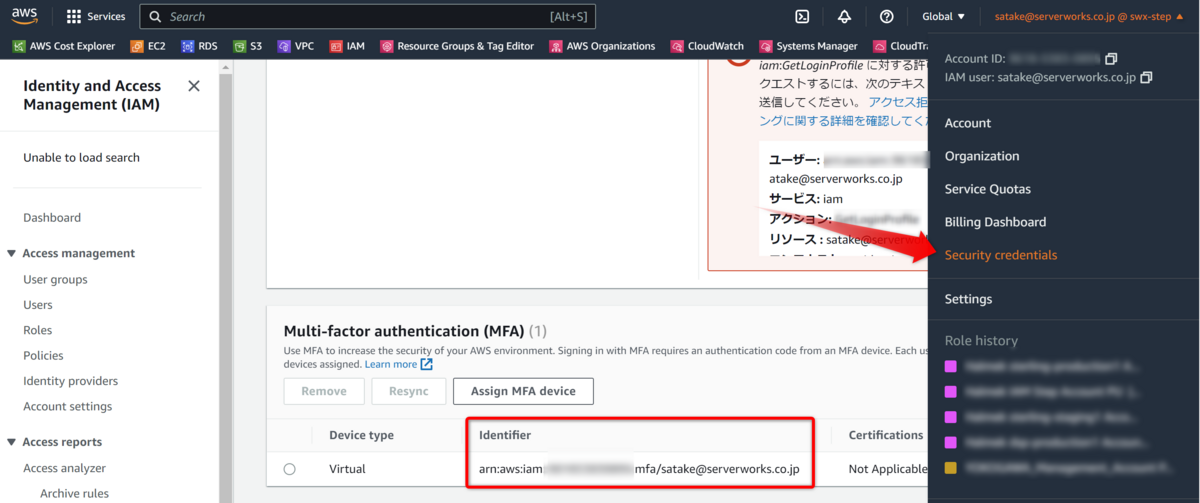The height and width of the screenshot is (503, 1200).
Task: Open Billing Dashboard menu item
Action: coord(995,222)
